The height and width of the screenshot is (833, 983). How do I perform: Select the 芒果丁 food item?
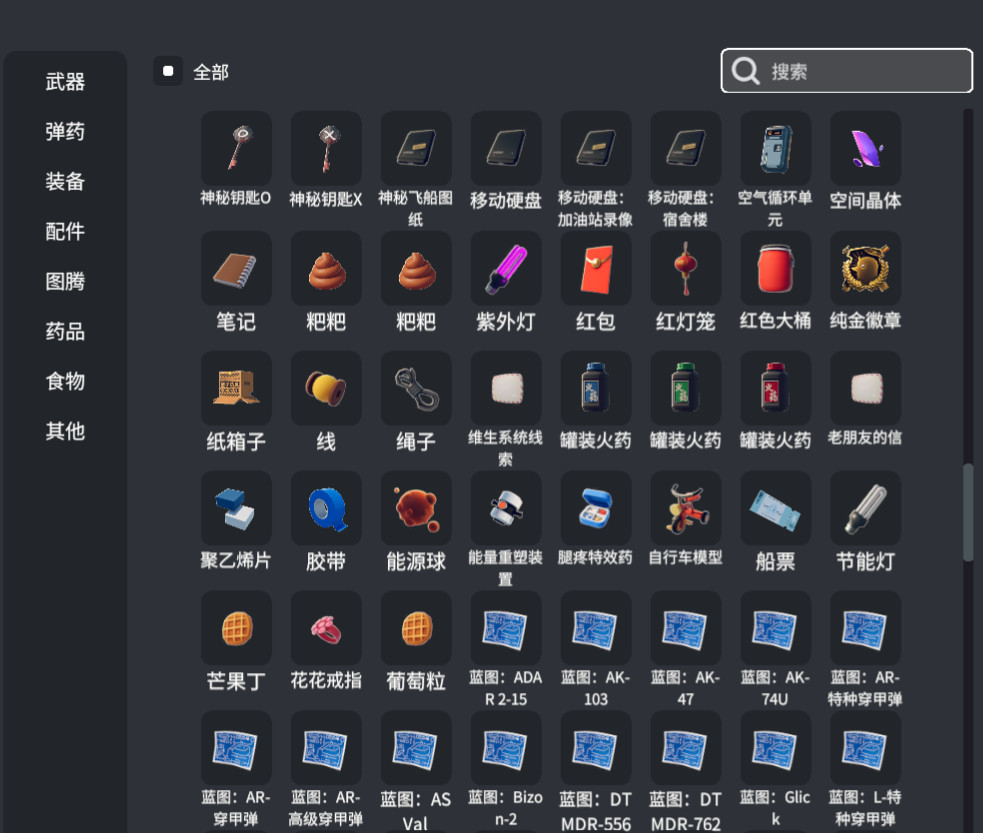coord(236,627)
